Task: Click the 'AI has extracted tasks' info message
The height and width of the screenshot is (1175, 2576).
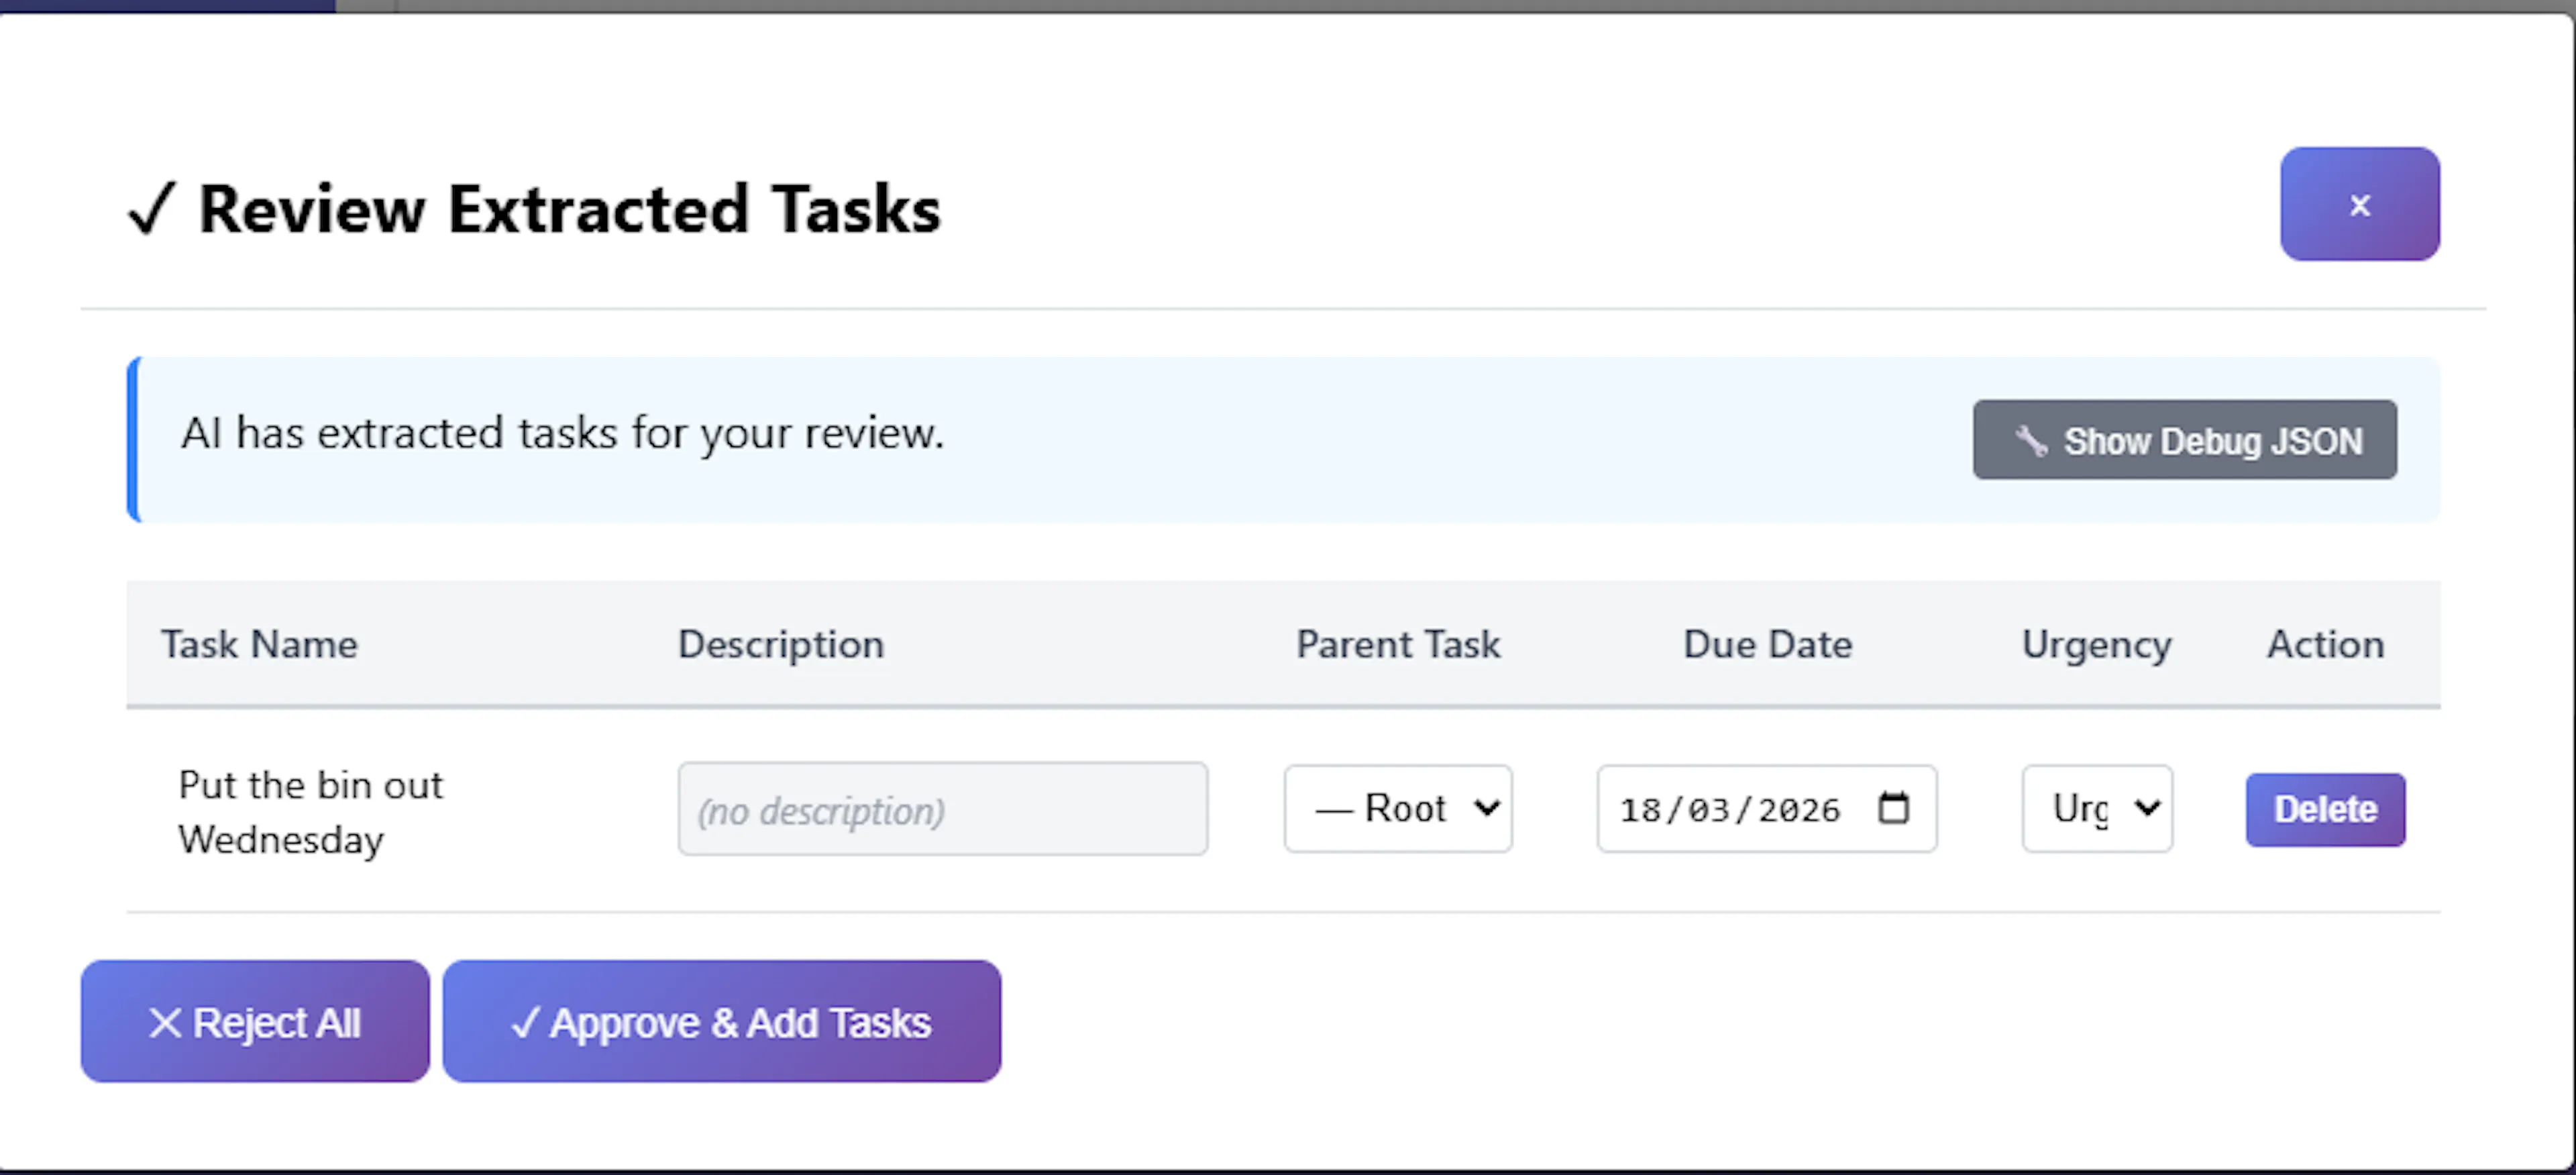Action: (562, 433)
